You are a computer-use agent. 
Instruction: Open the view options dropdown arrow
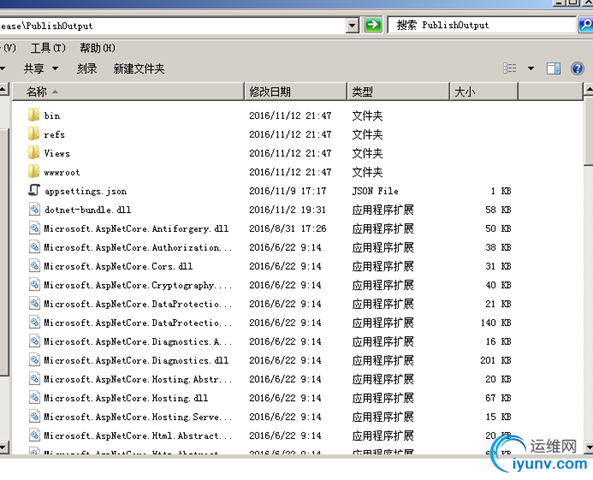tap(531, 68)
